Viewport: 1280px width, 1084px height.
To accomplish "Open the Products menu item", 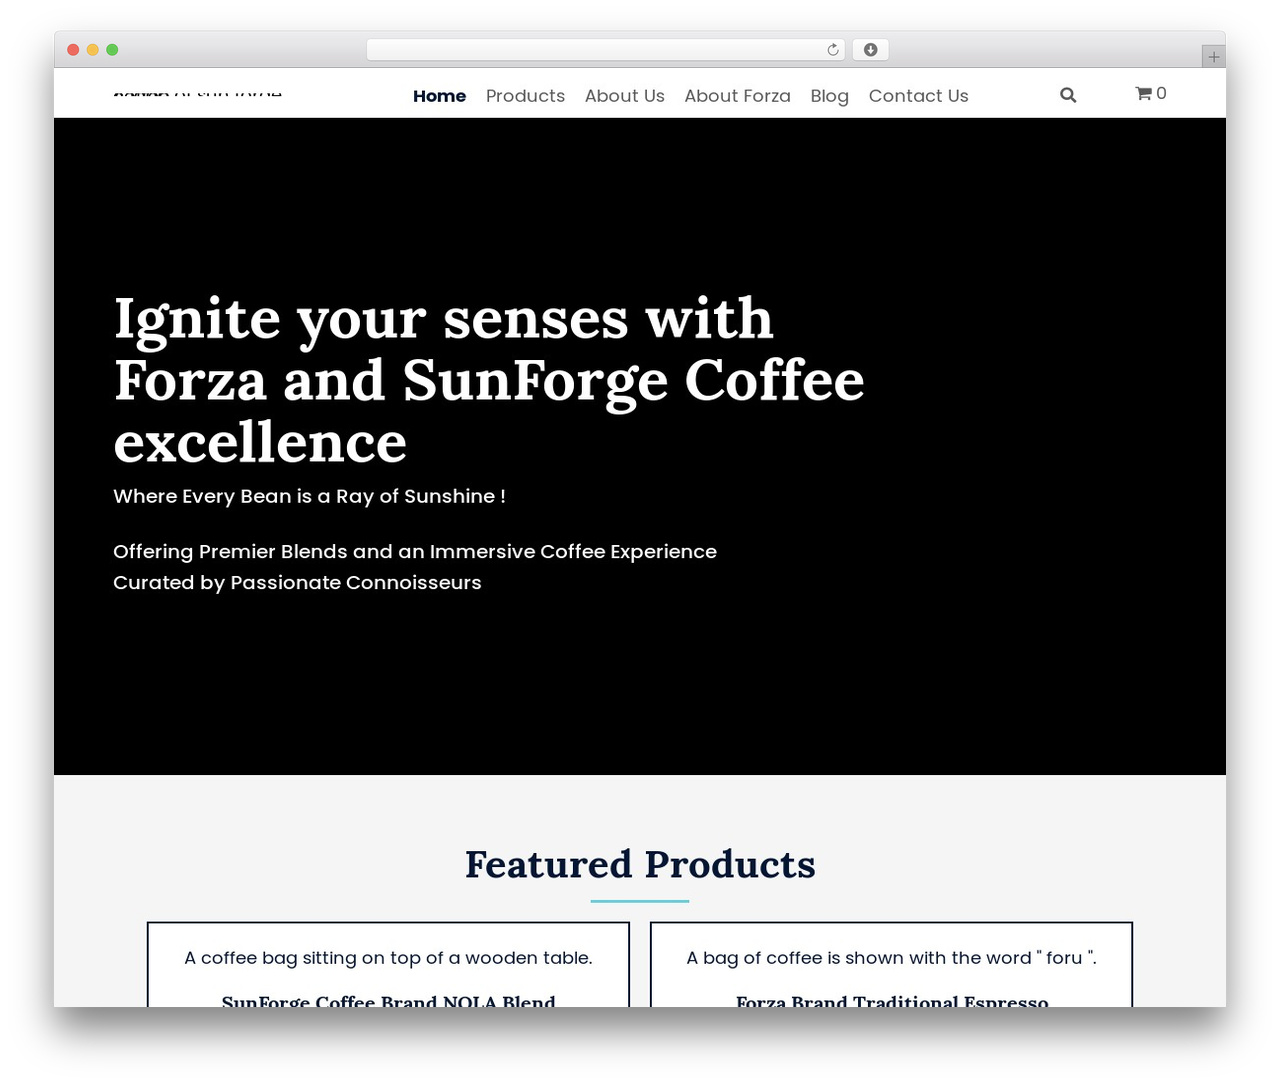I will click(525, 96).
